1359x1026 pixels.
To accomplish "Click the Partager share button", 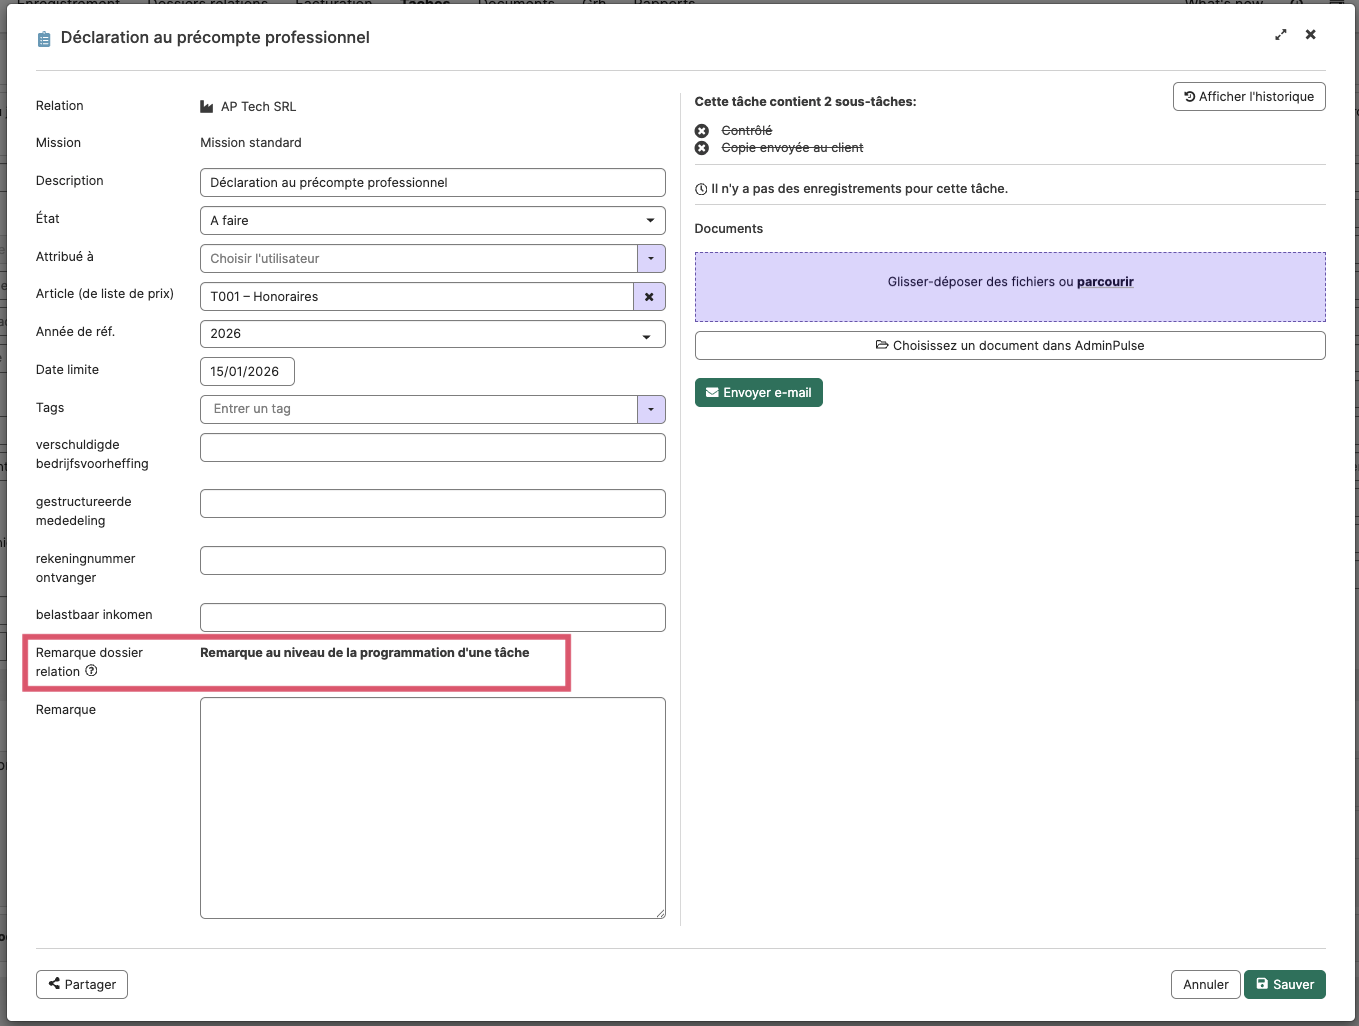I will click(x=82, y=985).
